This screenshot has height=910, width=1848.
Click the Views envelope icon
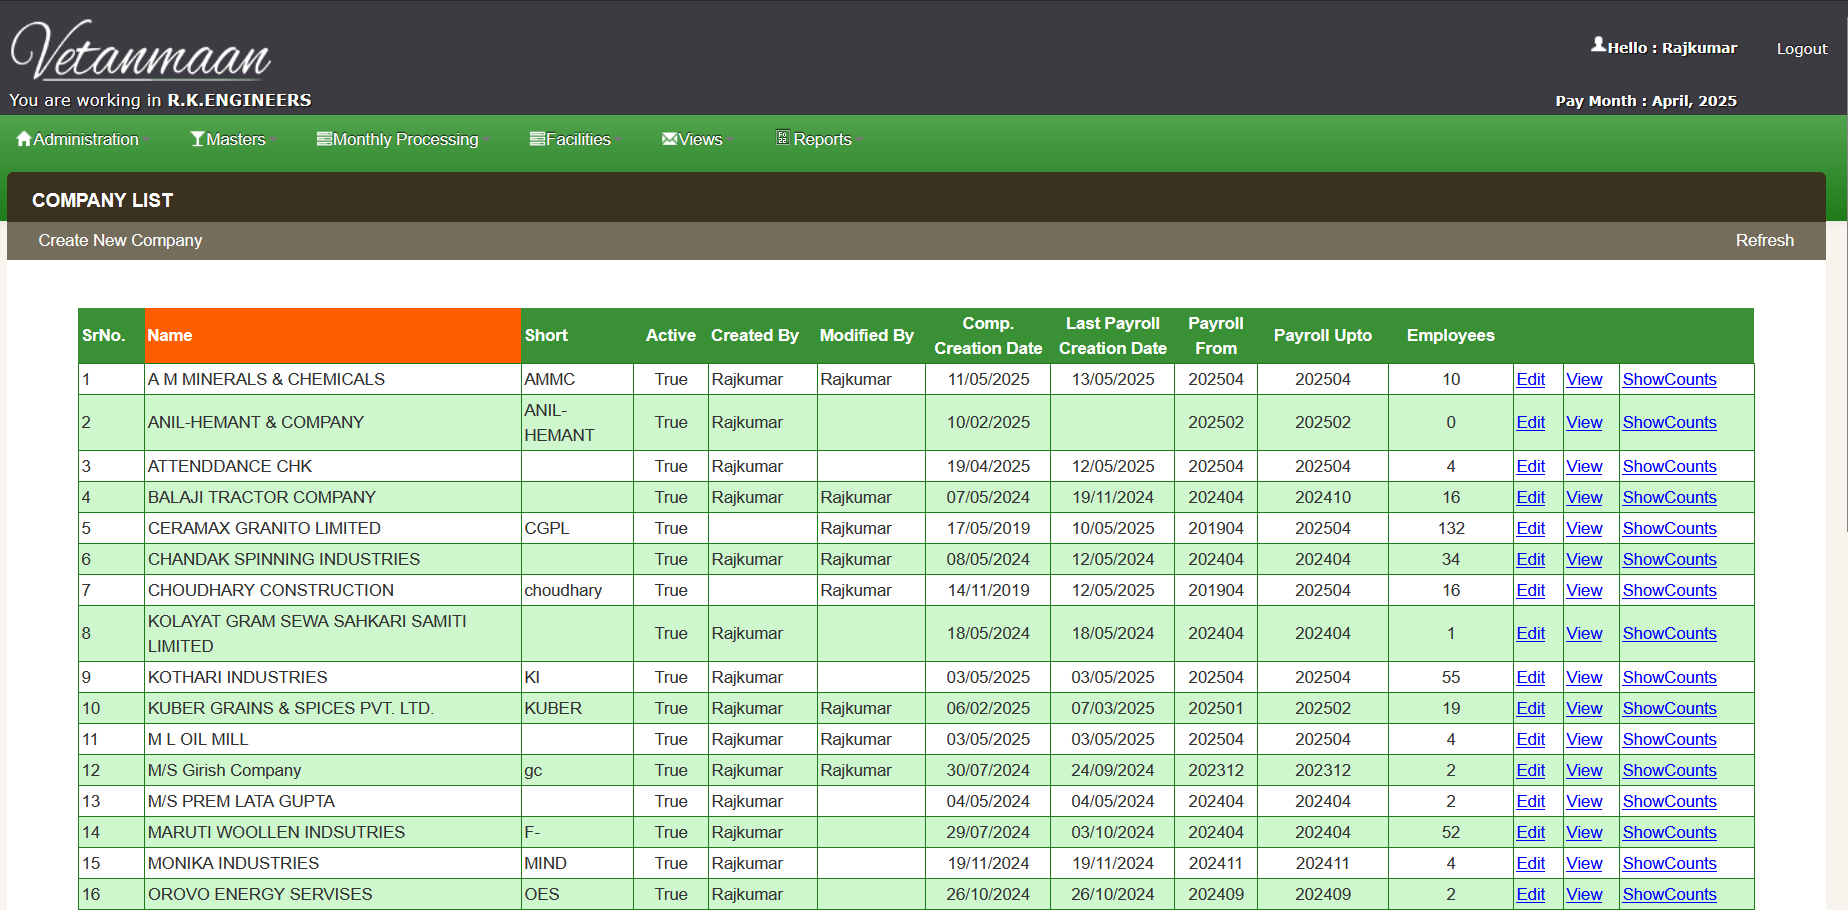[669, 139]
